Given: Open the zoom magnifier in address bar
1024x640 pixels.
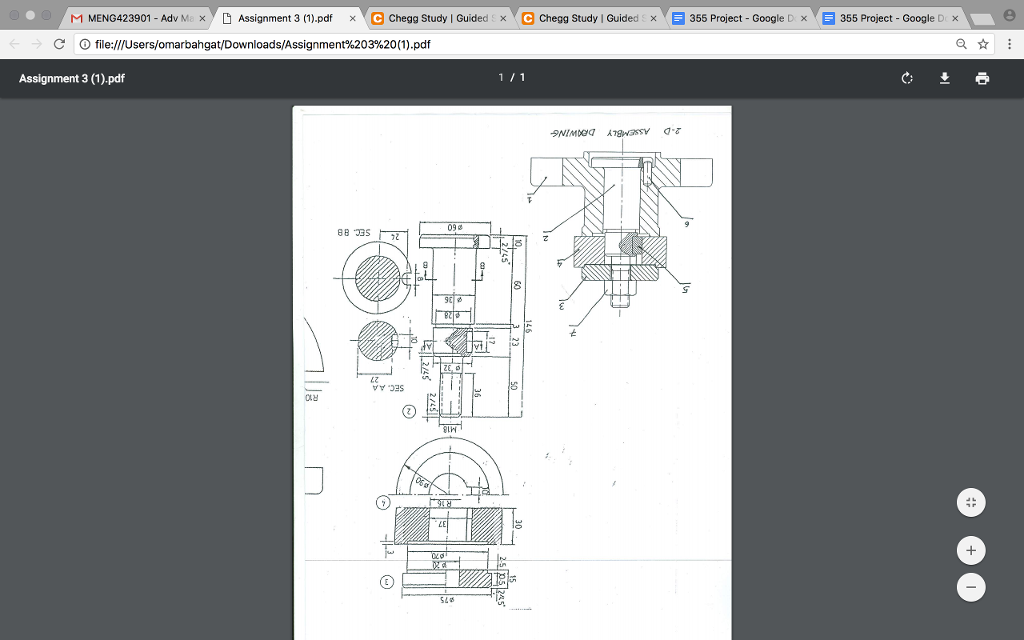Looking at the screenshot, I should pyautogui.click(x=961, y=44).
